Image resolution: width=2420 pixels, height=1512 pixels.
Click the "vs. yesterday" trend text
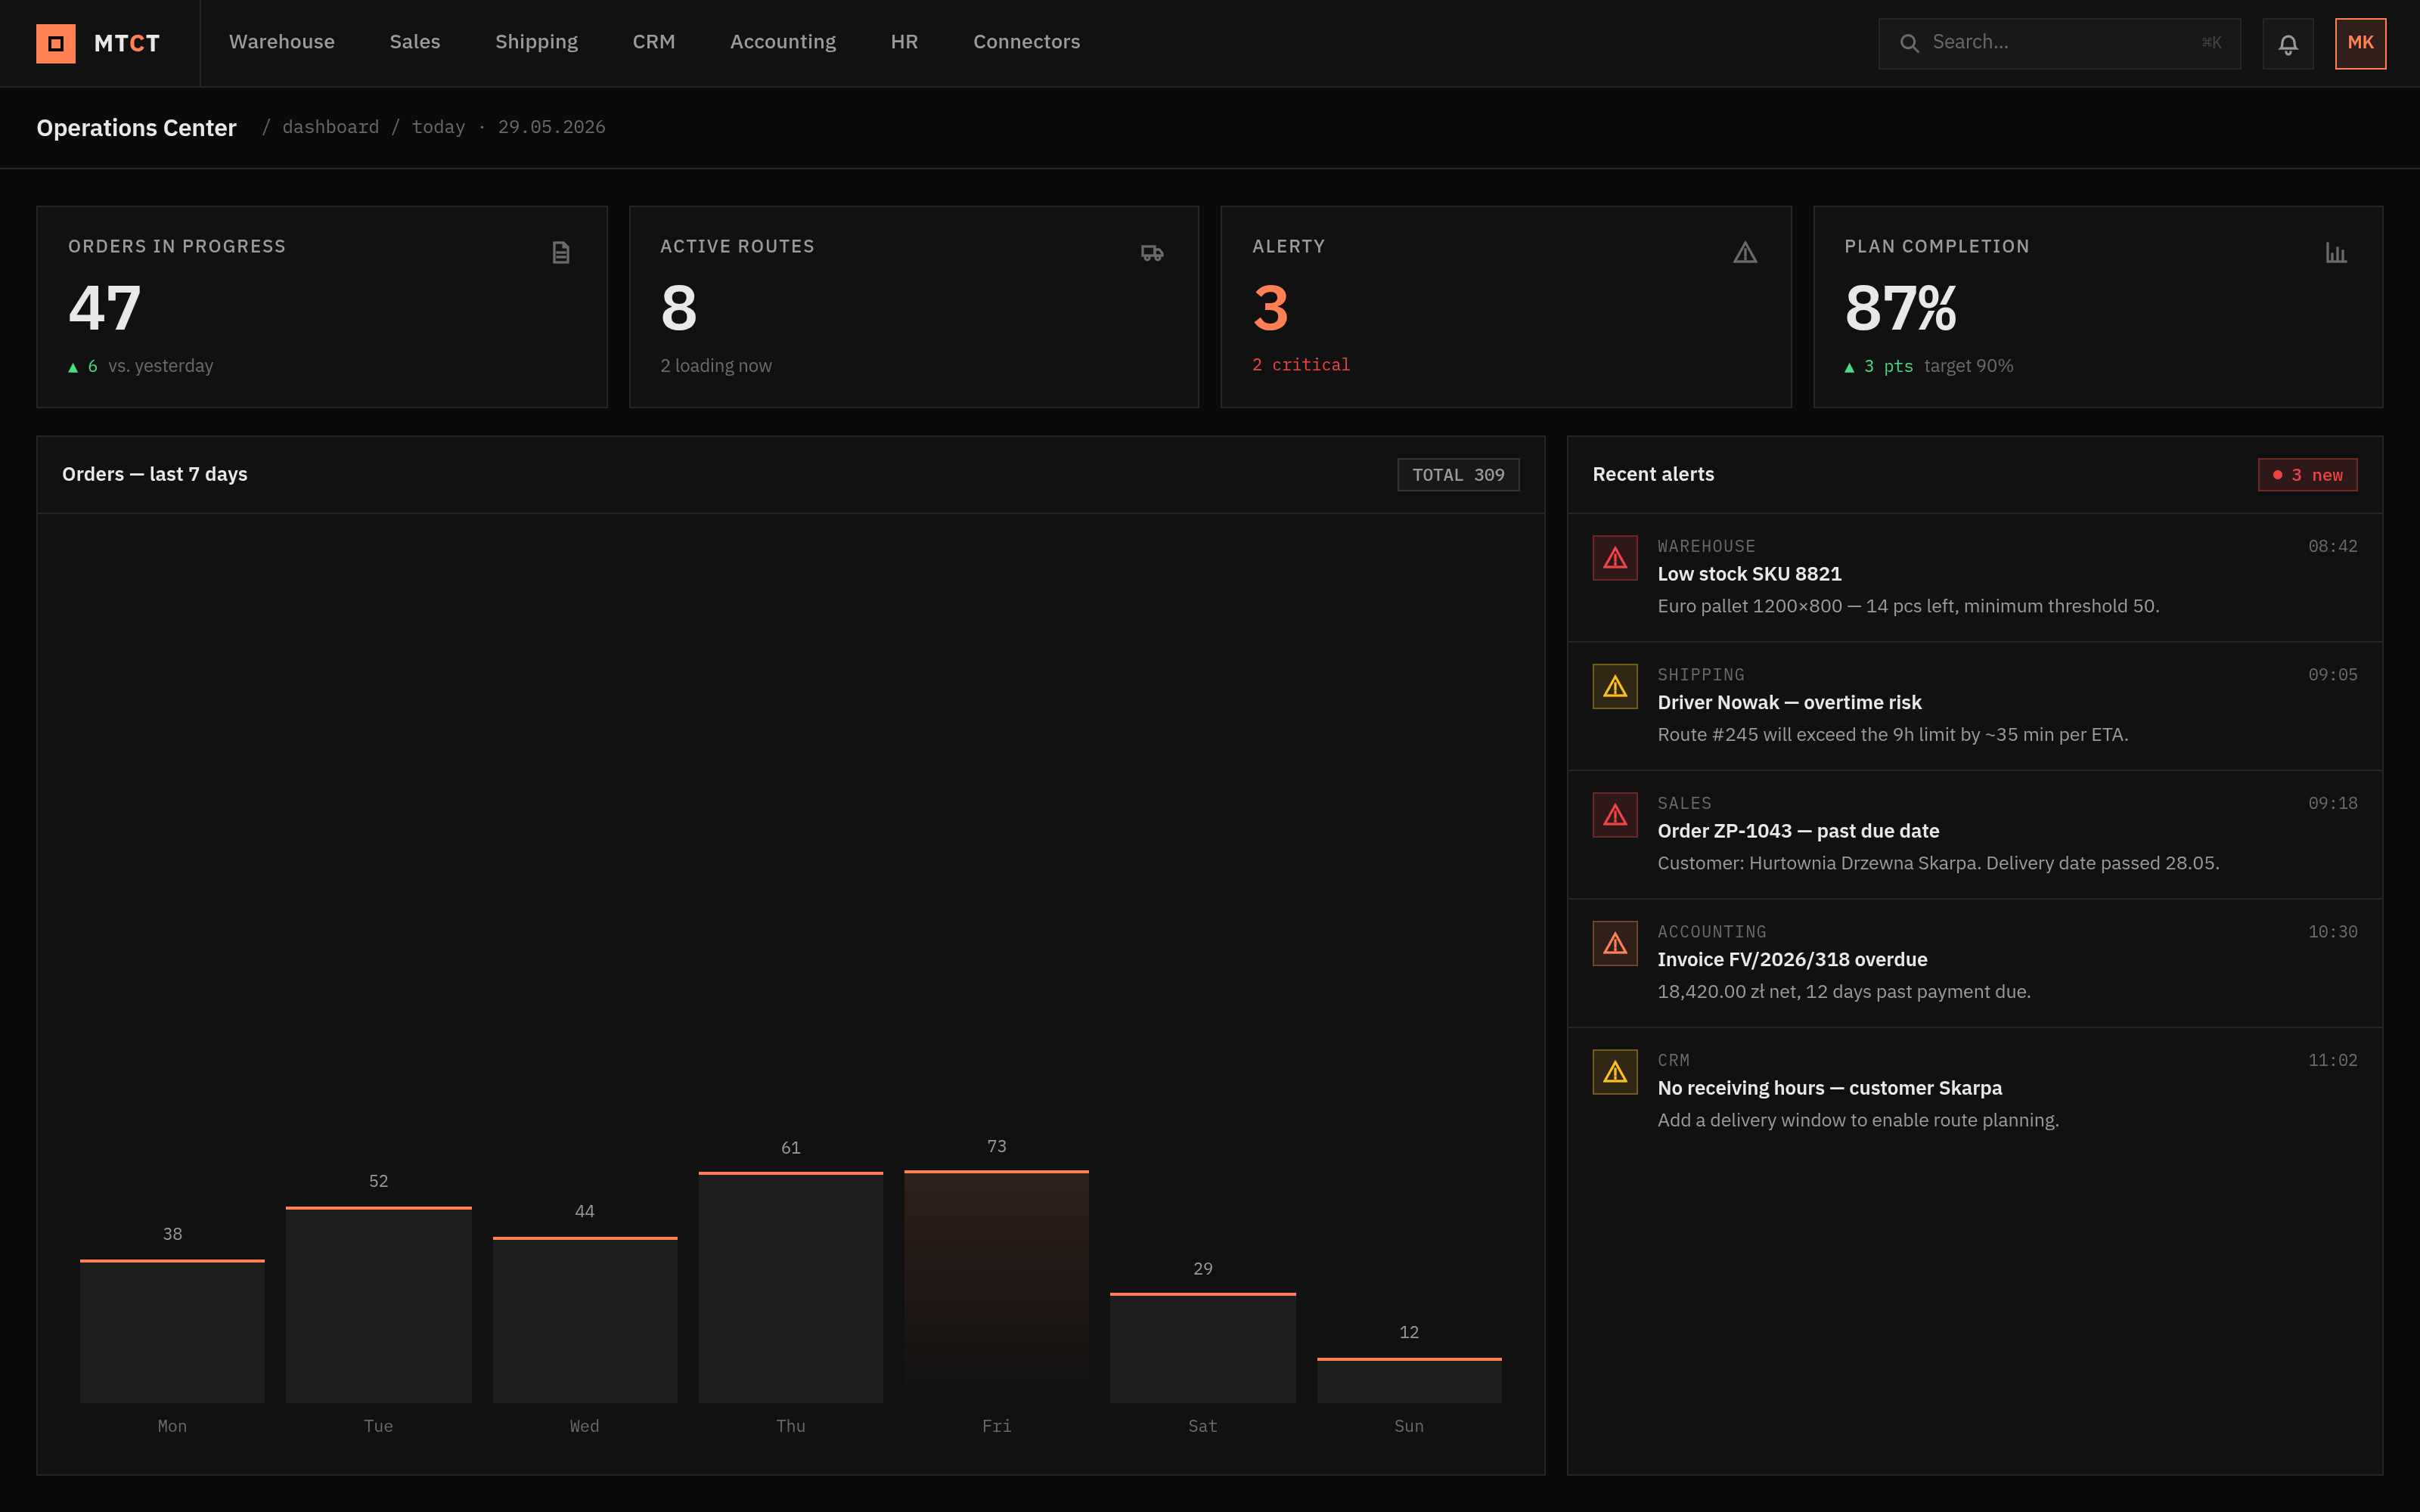161,366
